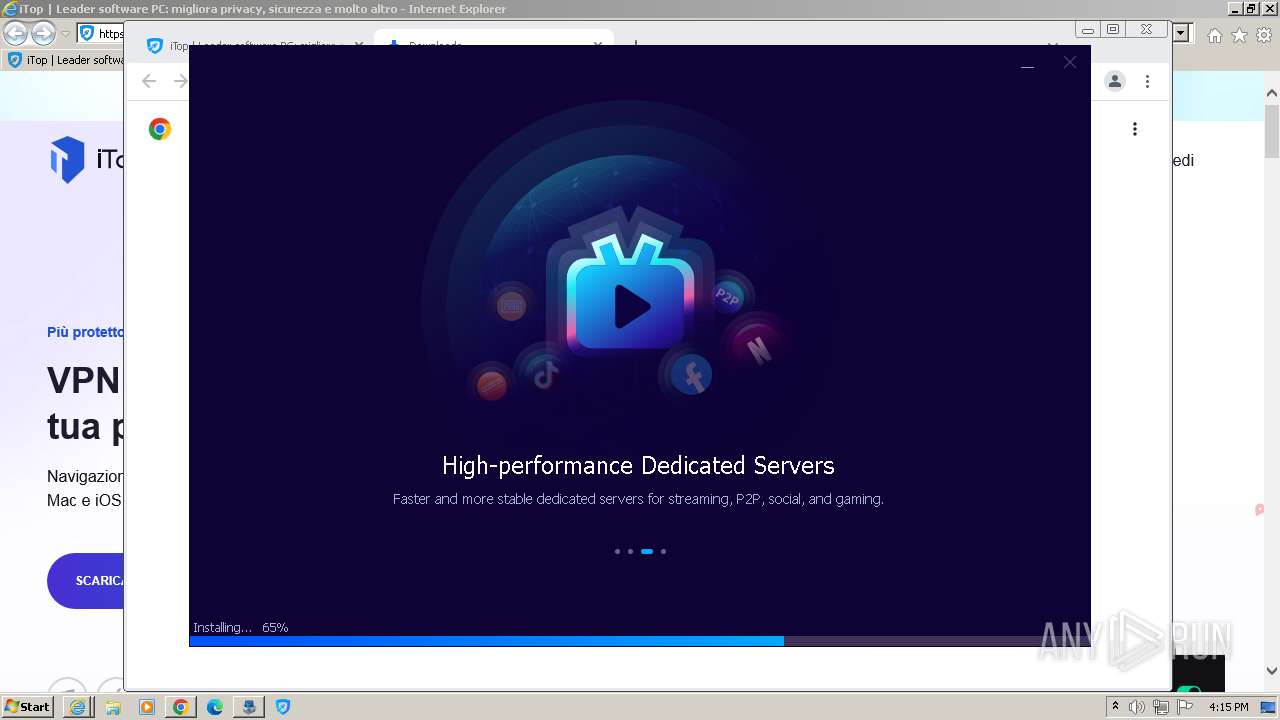This screenshot has width=1280, height=720.
Task: Open File Explorer from taskbar
Action: point(112,707)
